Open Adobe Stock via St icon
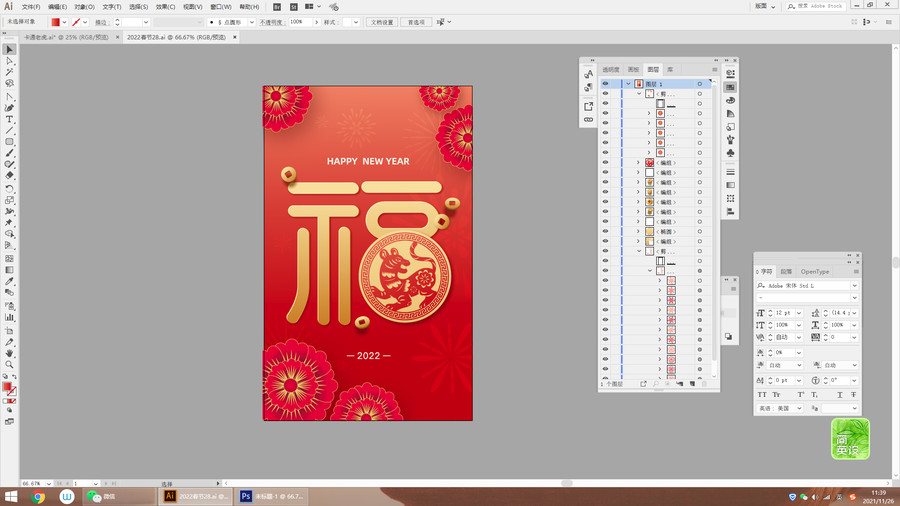Image resolution: width=900 pixels, height=506 pixels. [x=293, y=7]
